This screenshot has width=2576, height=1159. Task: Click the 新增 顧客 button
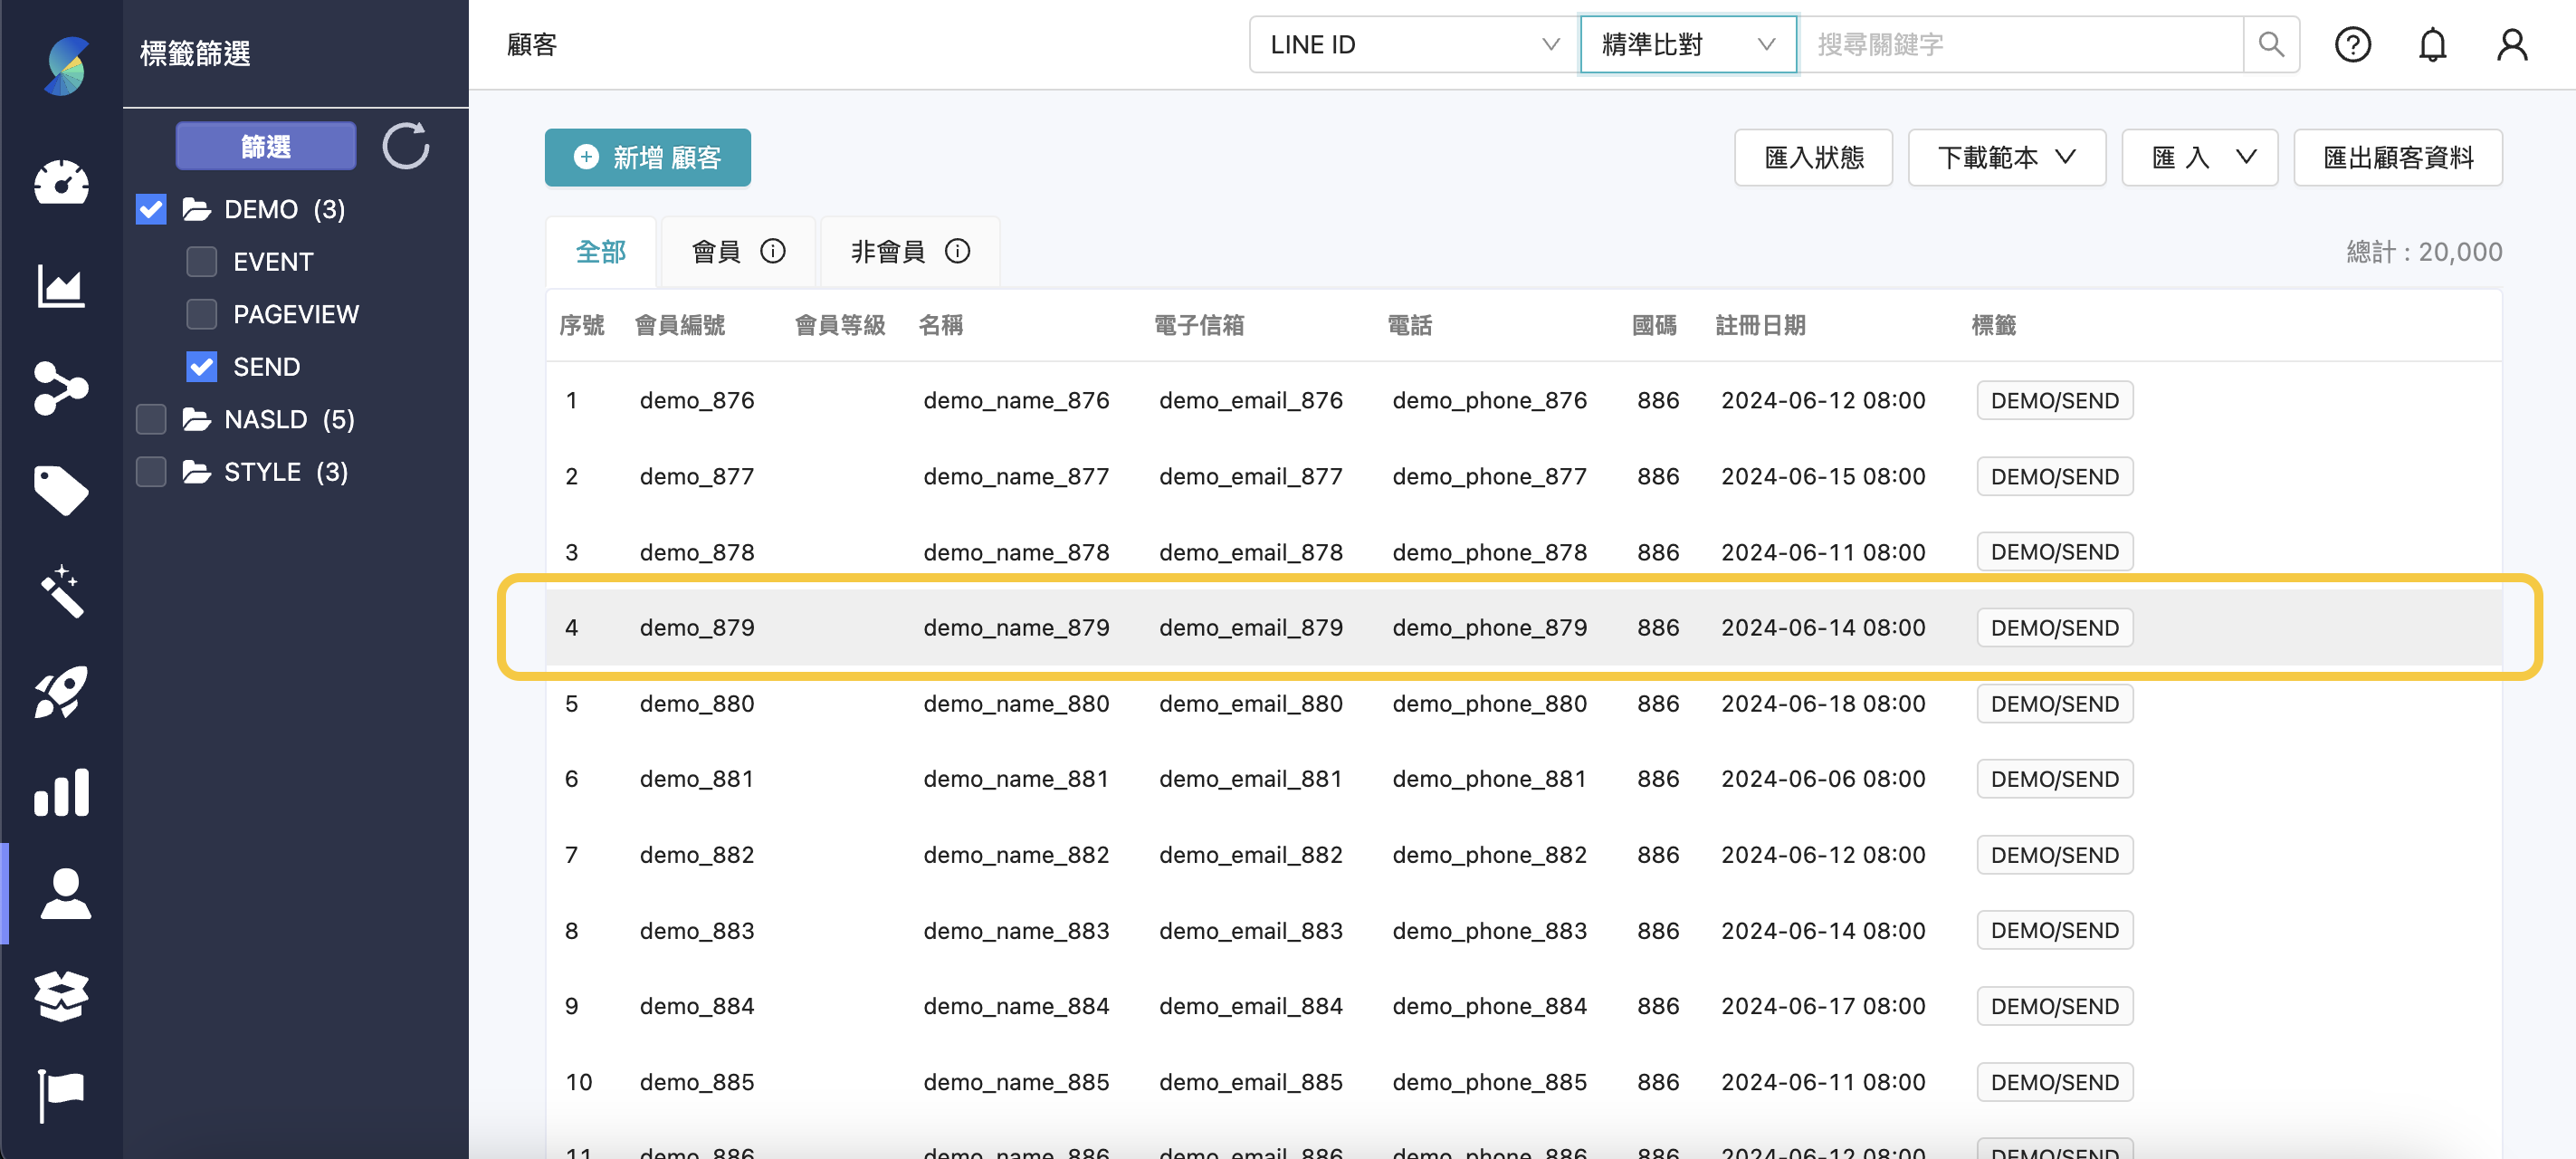point(647,158)
